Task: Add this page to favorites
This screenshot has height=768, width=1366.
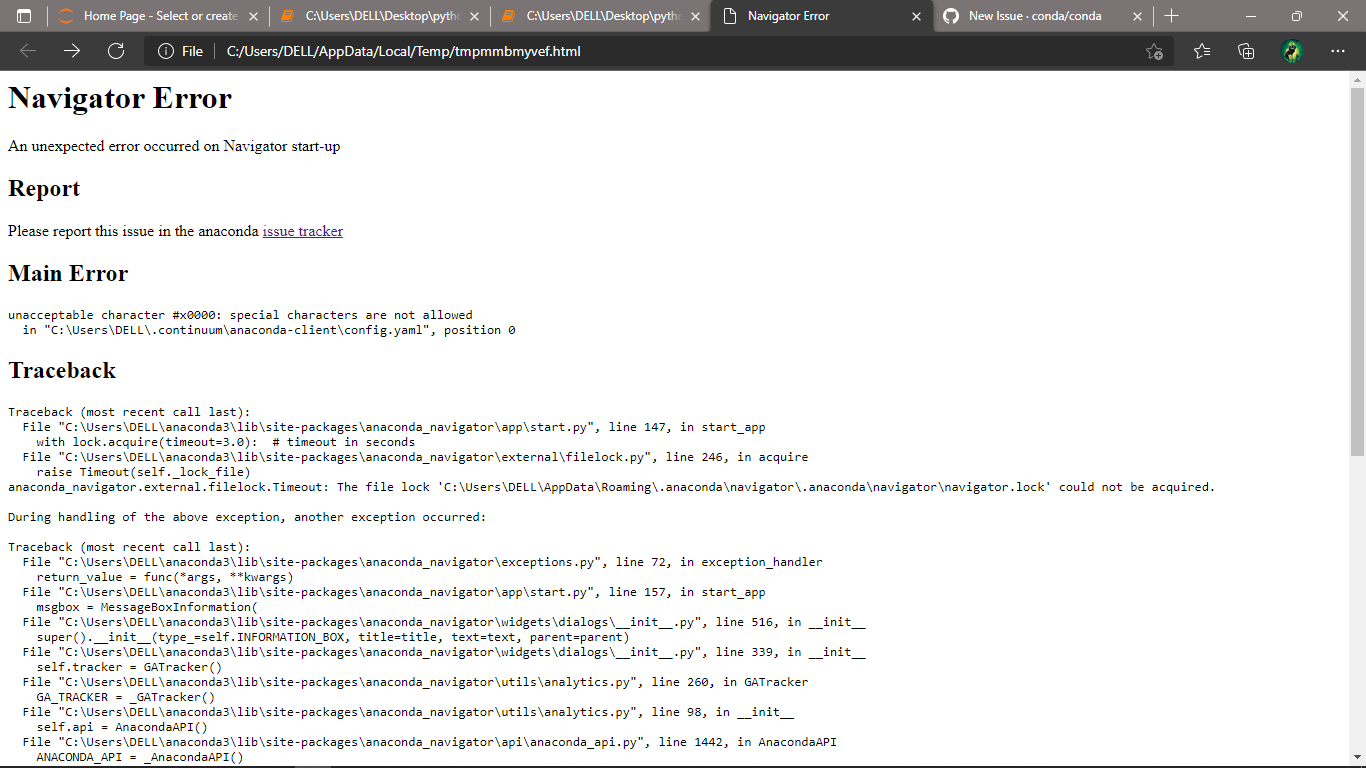Action: click(1154, 51)
